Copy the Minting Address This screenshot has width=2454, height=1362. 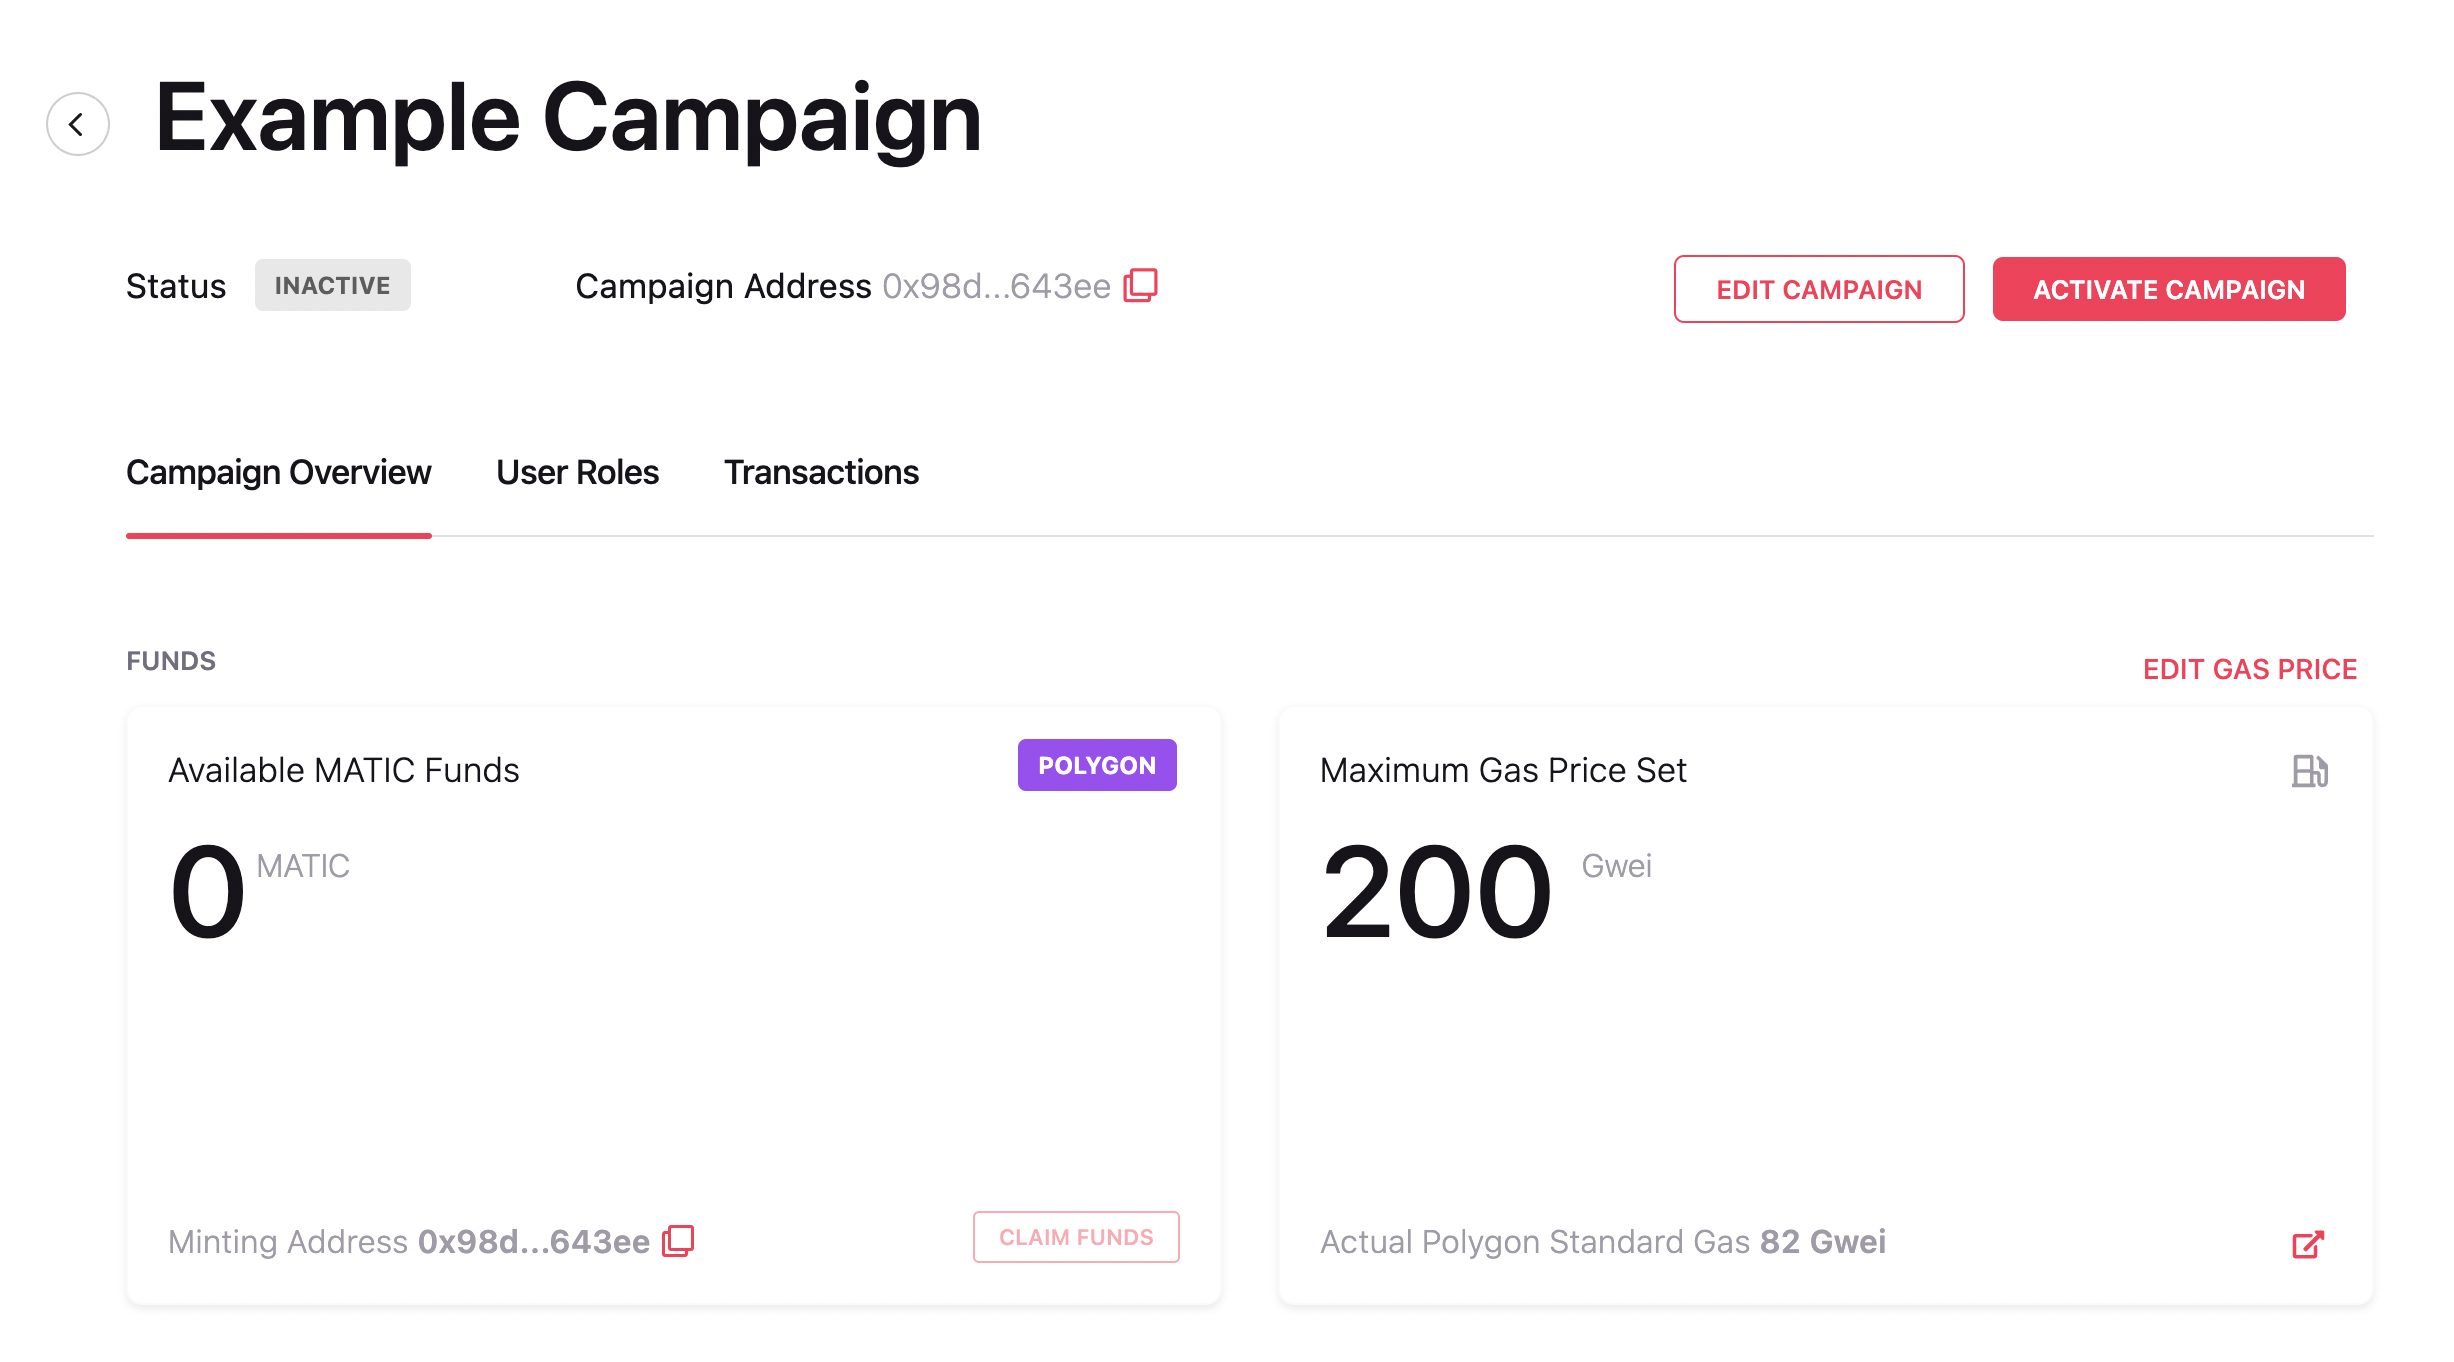pos(680,1239)
